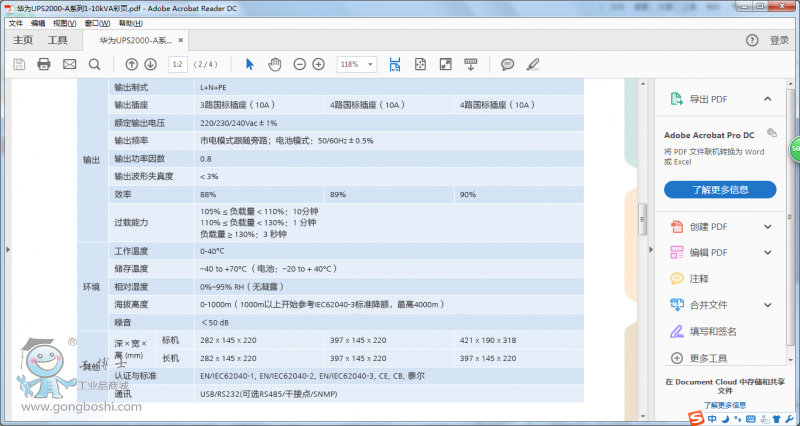The image size is (800, 426).
Task: Follow the bottom 了解更多信息 link
Action: pos(724,405)
